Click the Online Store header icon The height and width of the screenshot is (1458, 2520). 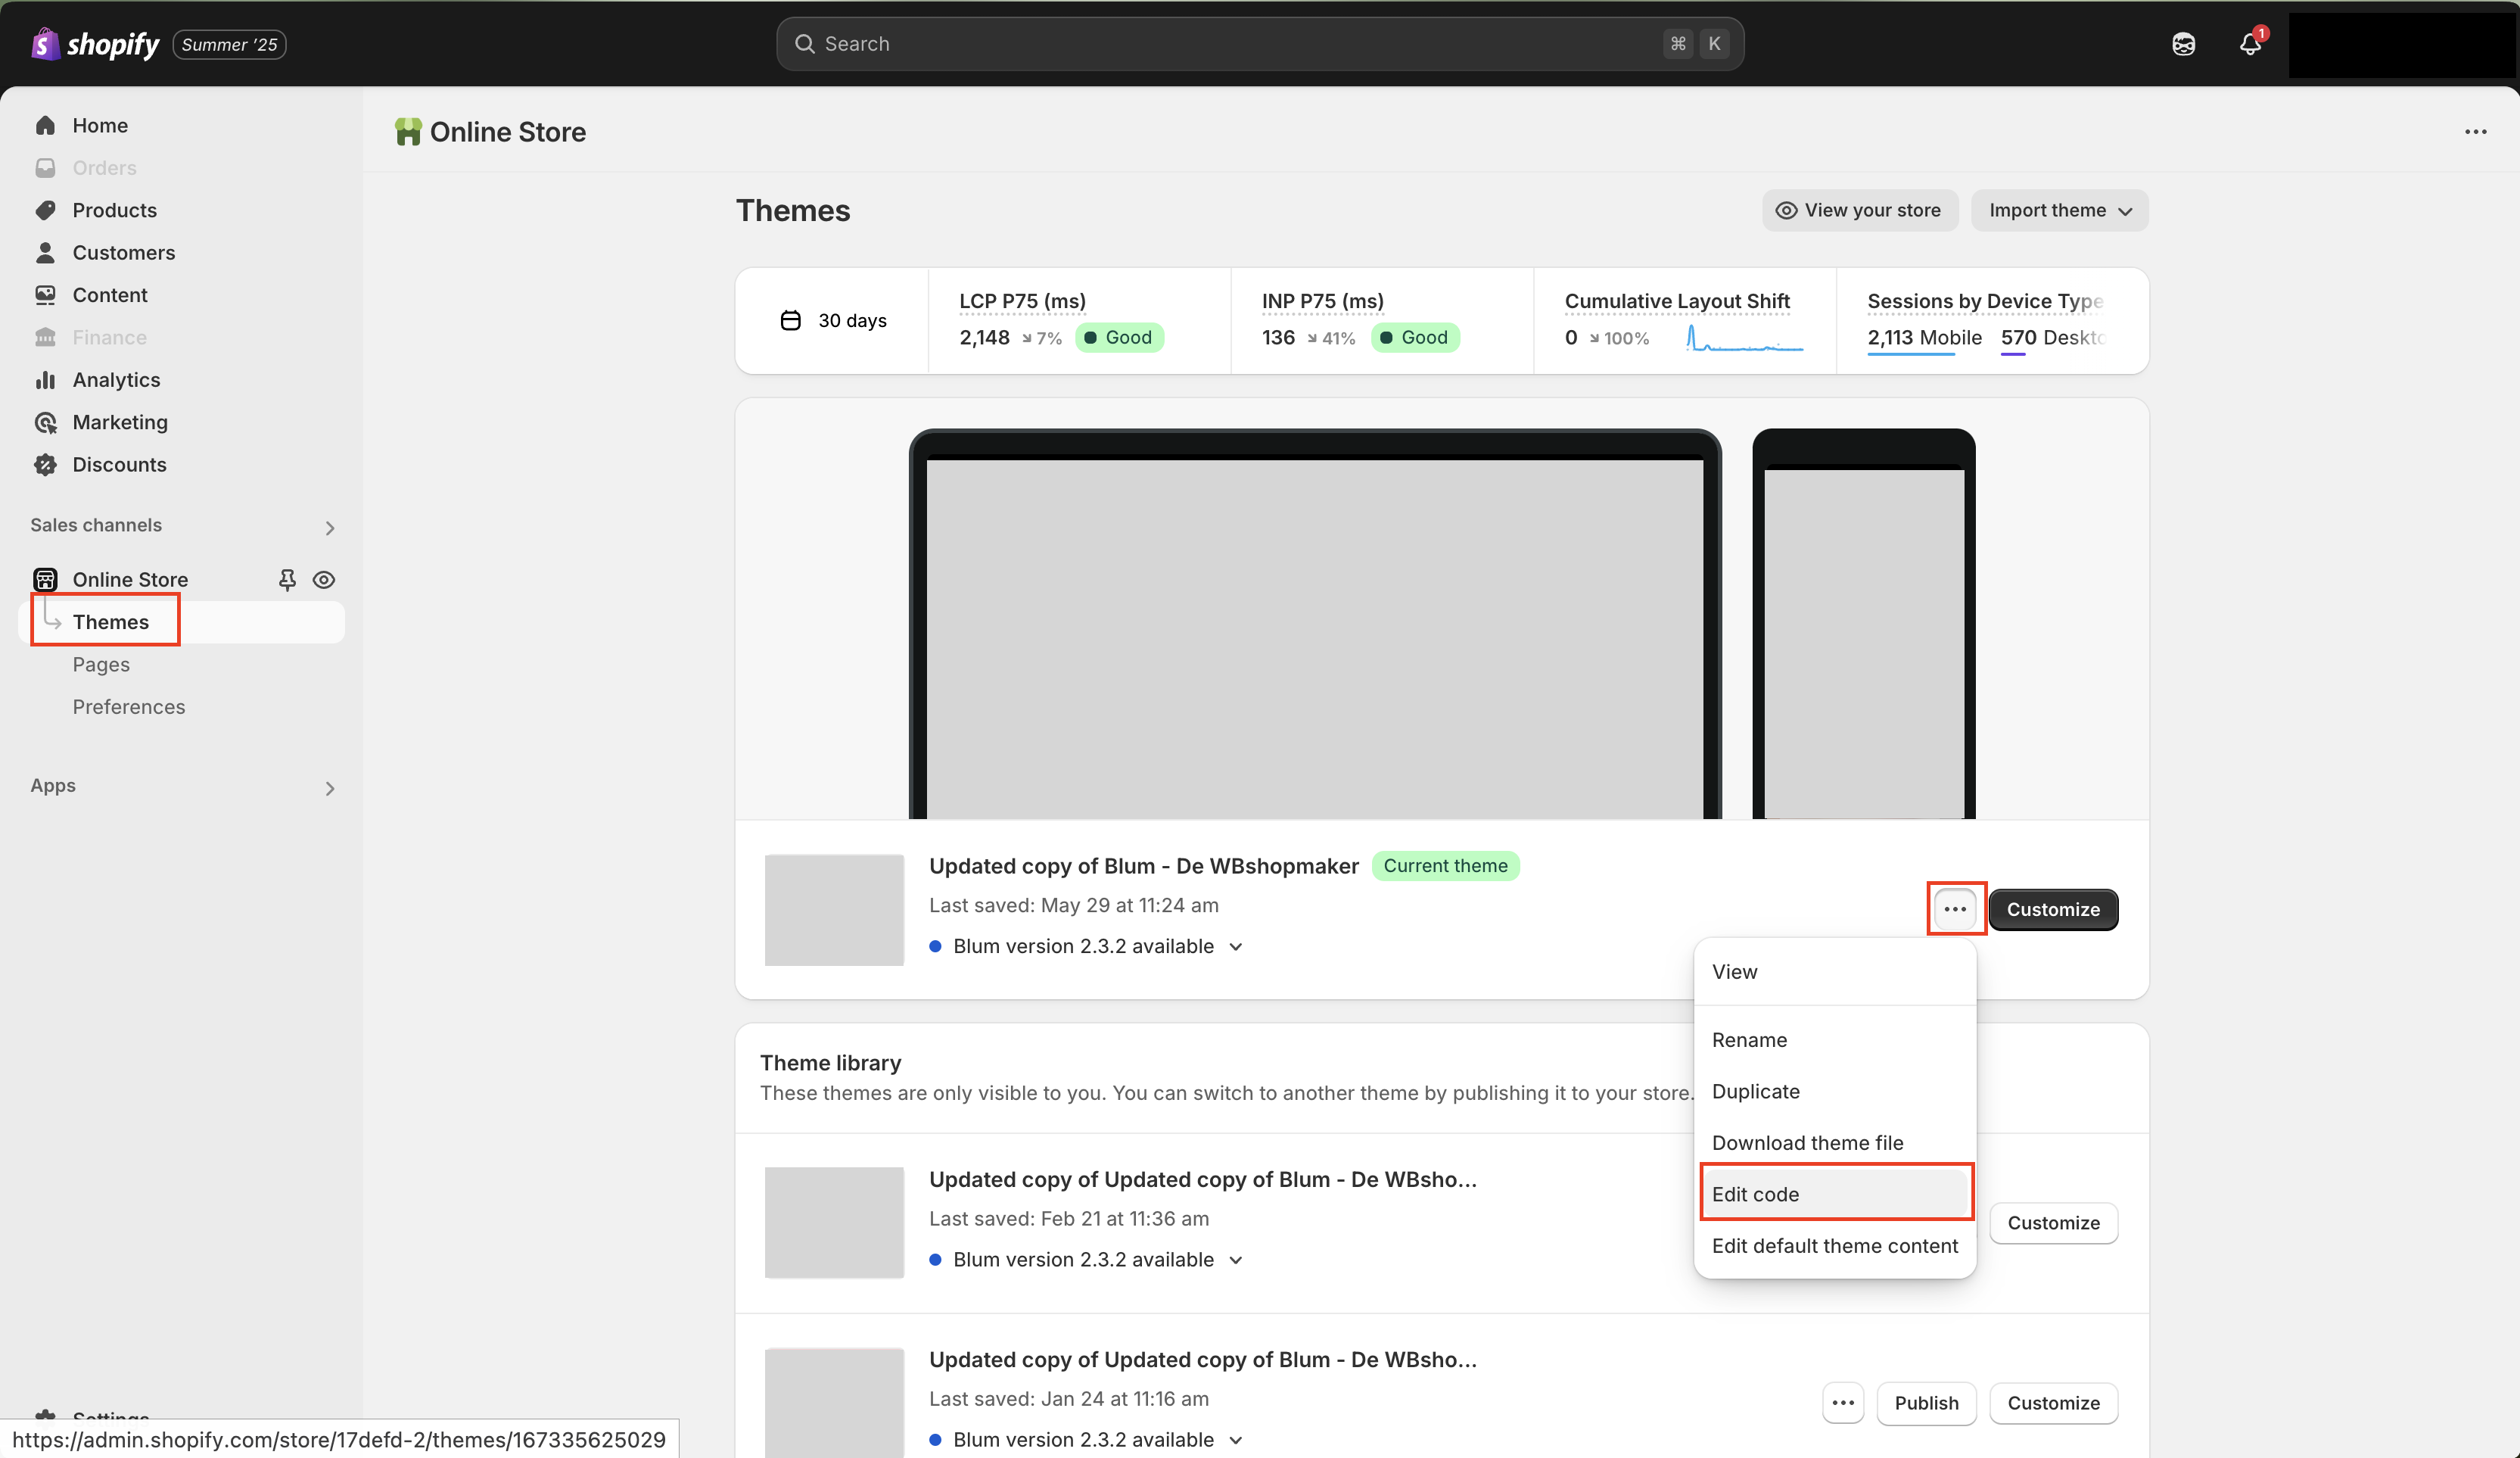407,132
